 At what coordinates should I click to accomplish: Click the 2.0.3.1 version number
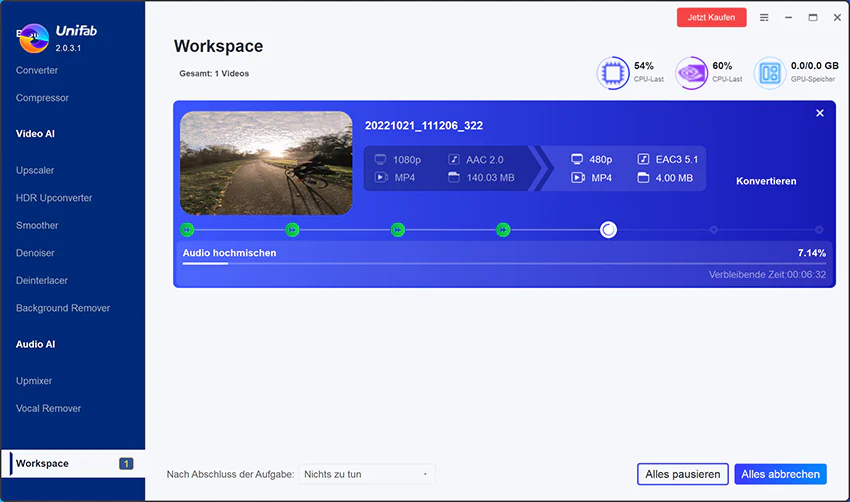[68, 48]
